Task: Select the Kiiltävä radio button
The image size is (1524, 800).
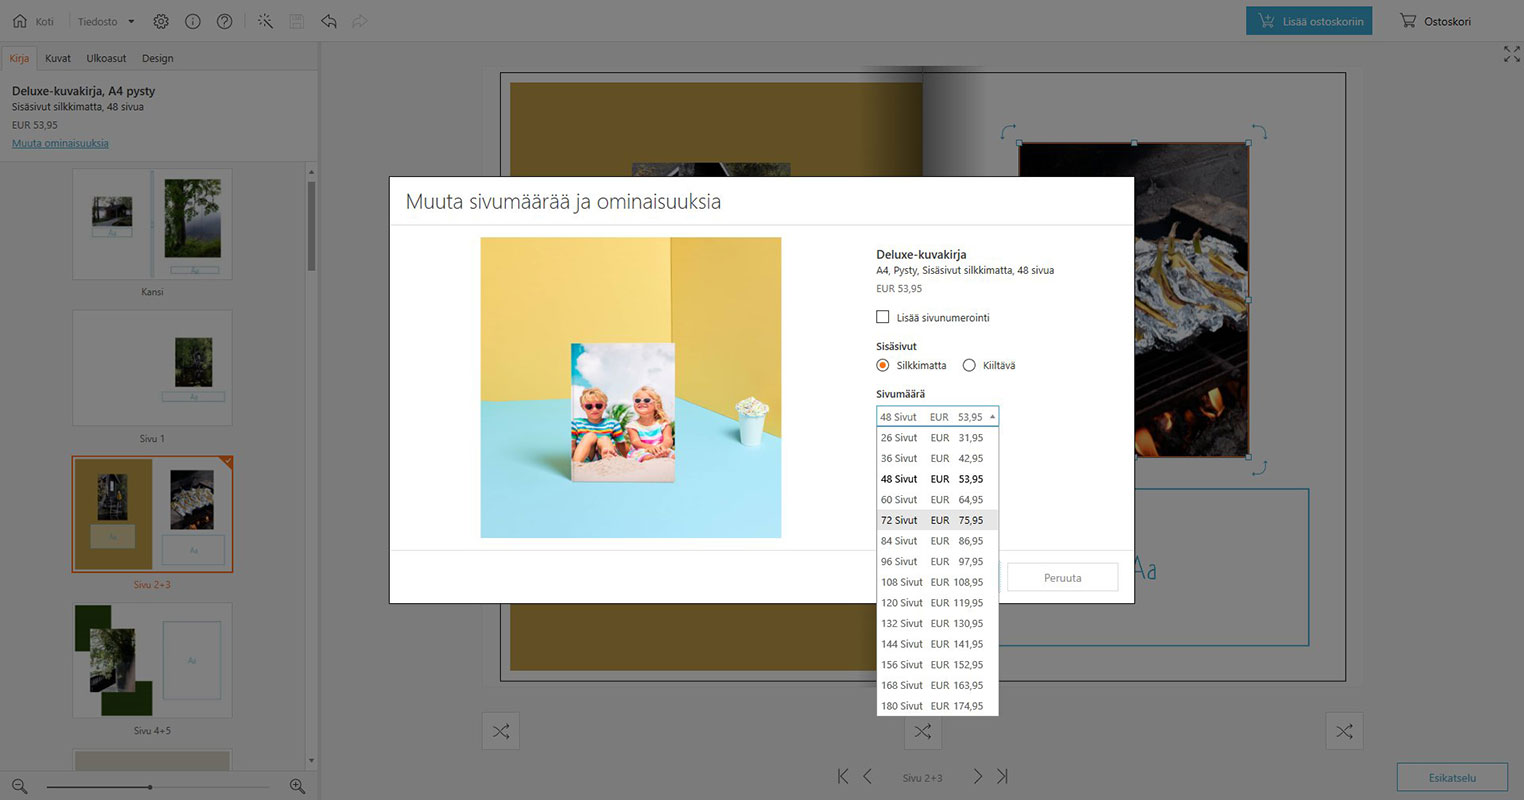Action: (969, 365)
